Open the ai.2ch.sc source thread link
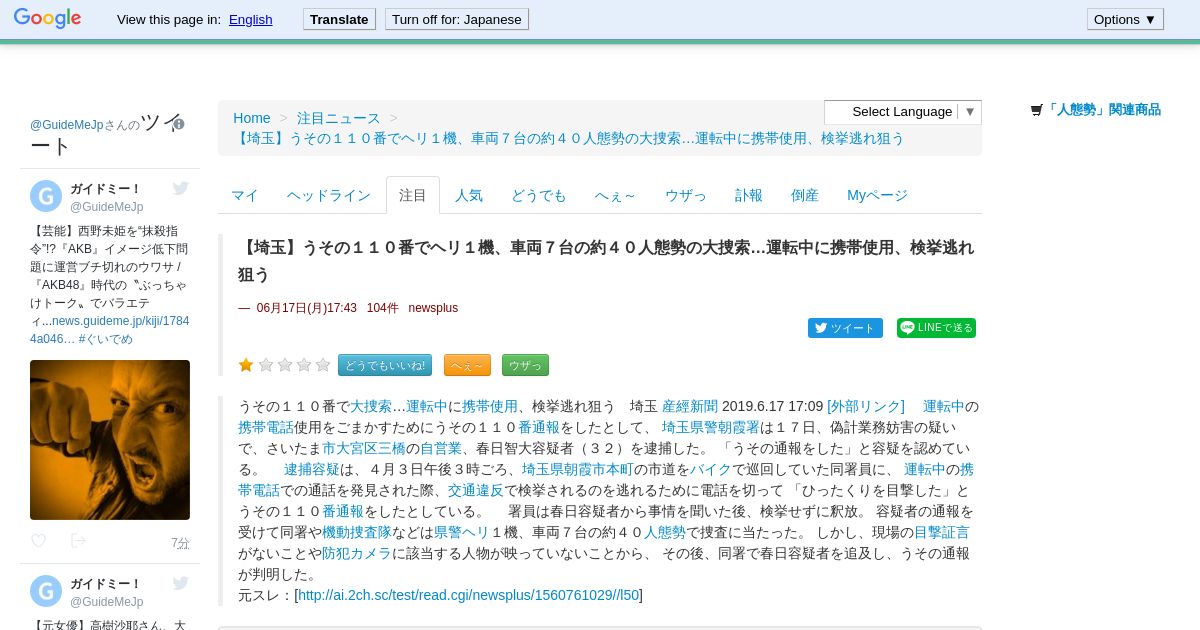The width and height of the screenshot is (1200, 630). click(468, 595)
